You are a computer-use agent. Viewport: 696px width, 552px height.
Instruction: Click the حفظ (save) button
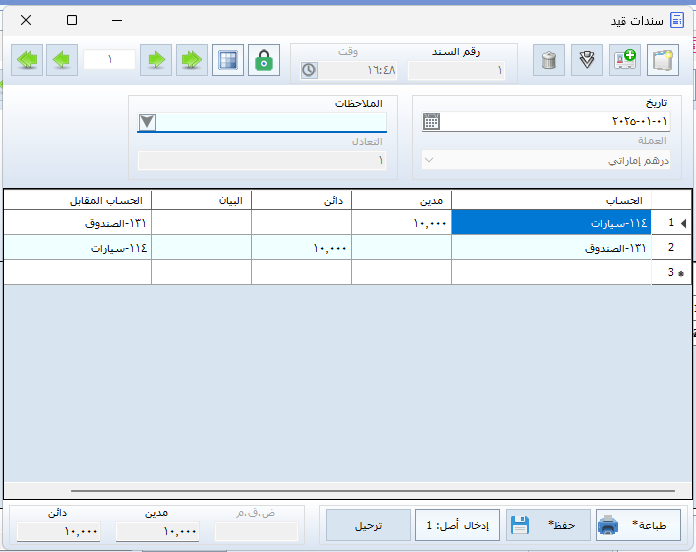point(545,525)
